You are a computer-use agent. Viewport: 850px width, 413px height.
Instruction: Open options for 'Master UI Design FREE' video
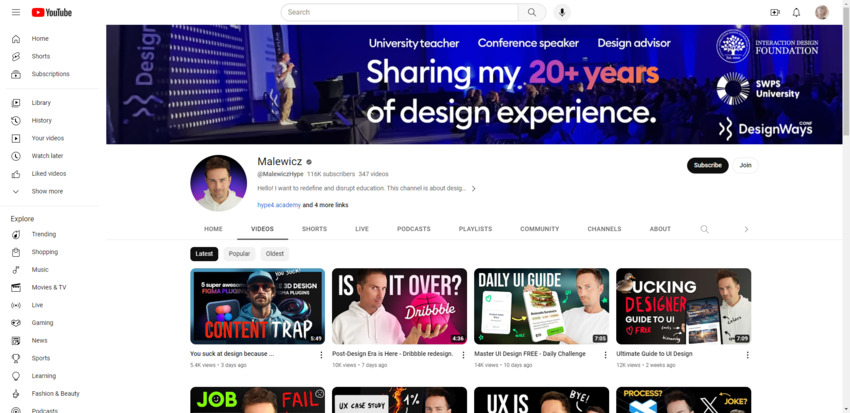tap(606, 355)
